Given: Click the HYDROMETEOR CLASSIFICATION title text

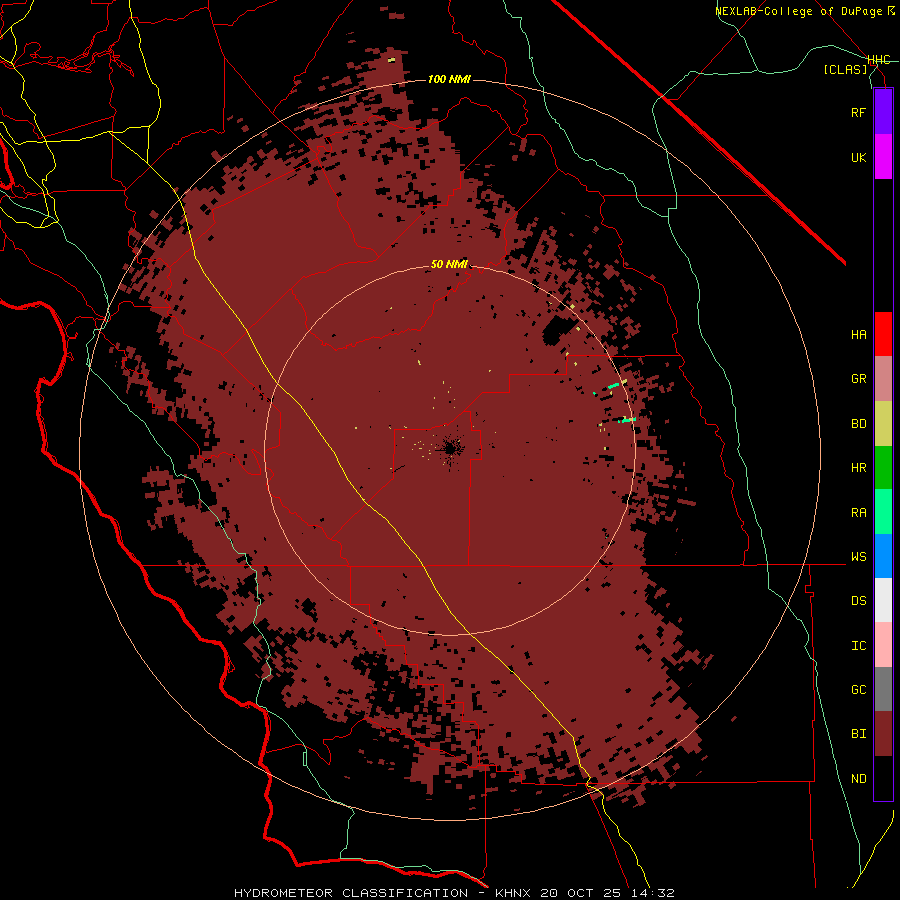Looking at the screenshot, I should click(351, 893).
